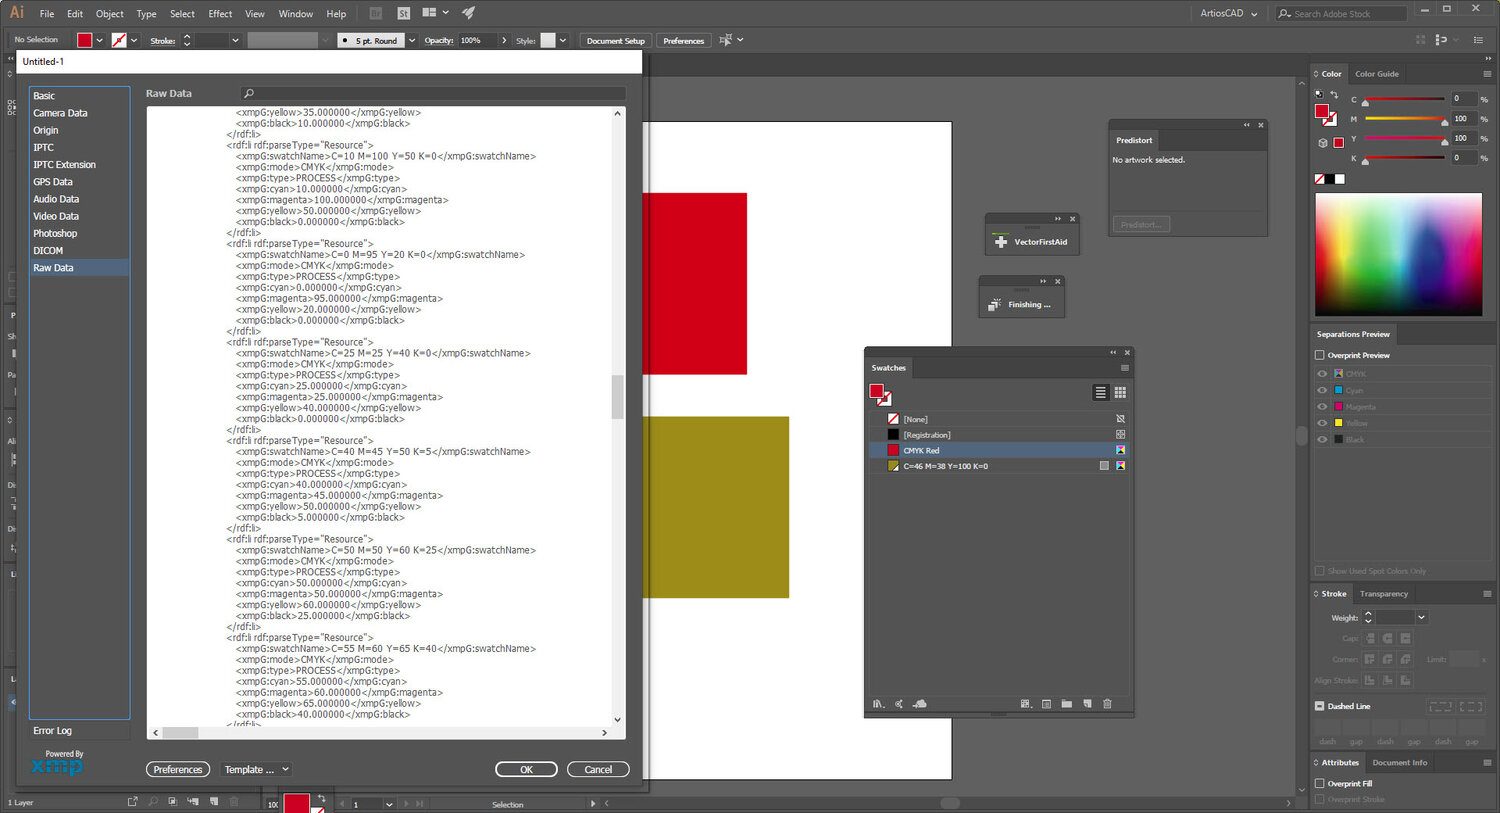Open the Object menu
The width and height of the screenshot is (1500, 813).
click(x=110, y=14)
